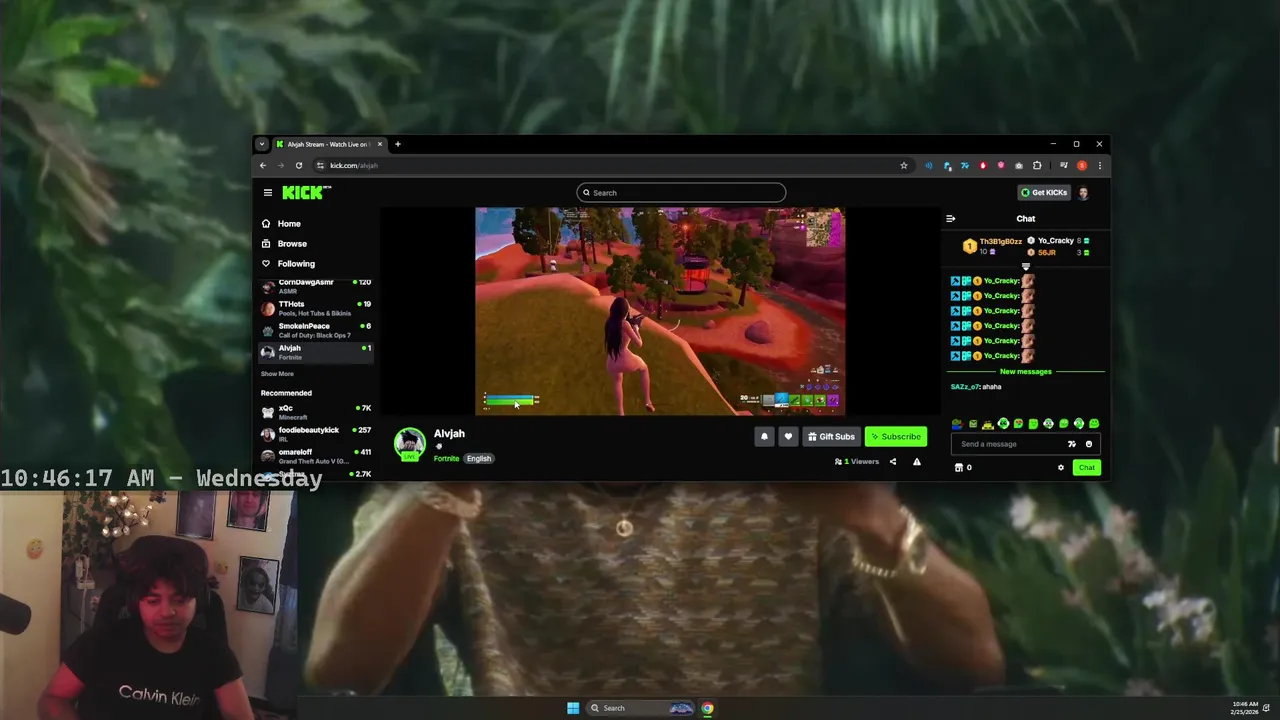Screen dimensions: 1280x720
Task: Click the New messages divider in chat
Action: point(1026,372)
